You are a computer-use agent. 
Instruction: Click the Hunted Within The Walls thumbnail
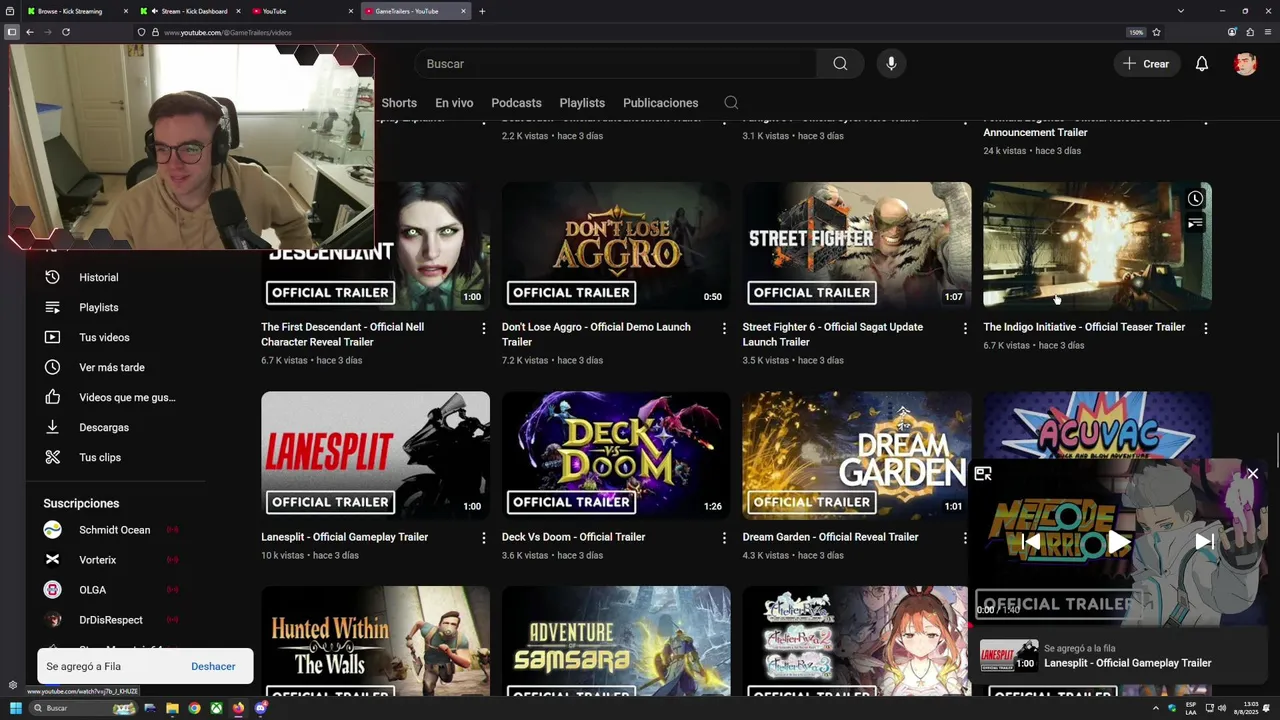pyautogui.click(x=375, y=641)
